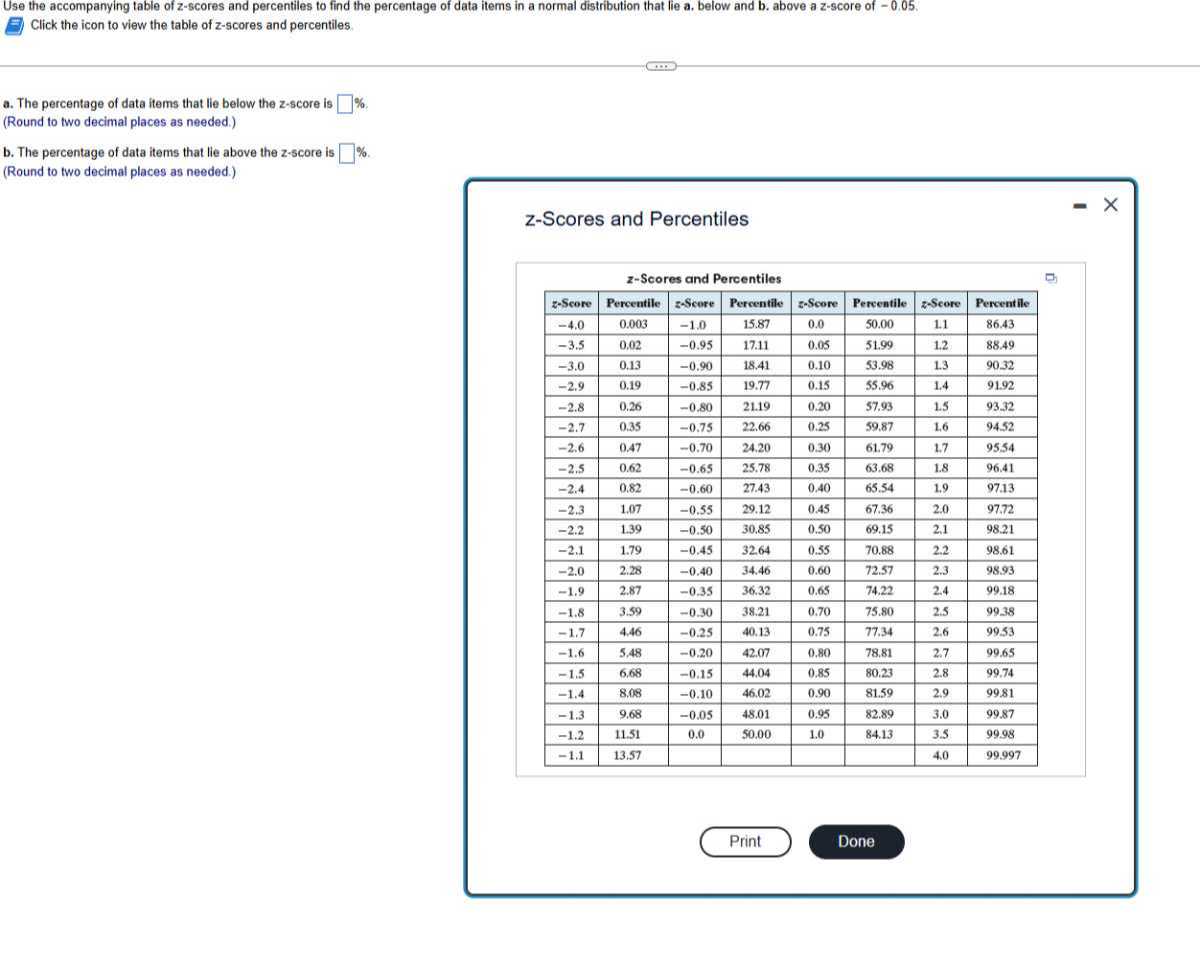Select the 99.997 percentile for z-score 4.0
This screenshot has width=1200, height=969.
[1003, 755]
